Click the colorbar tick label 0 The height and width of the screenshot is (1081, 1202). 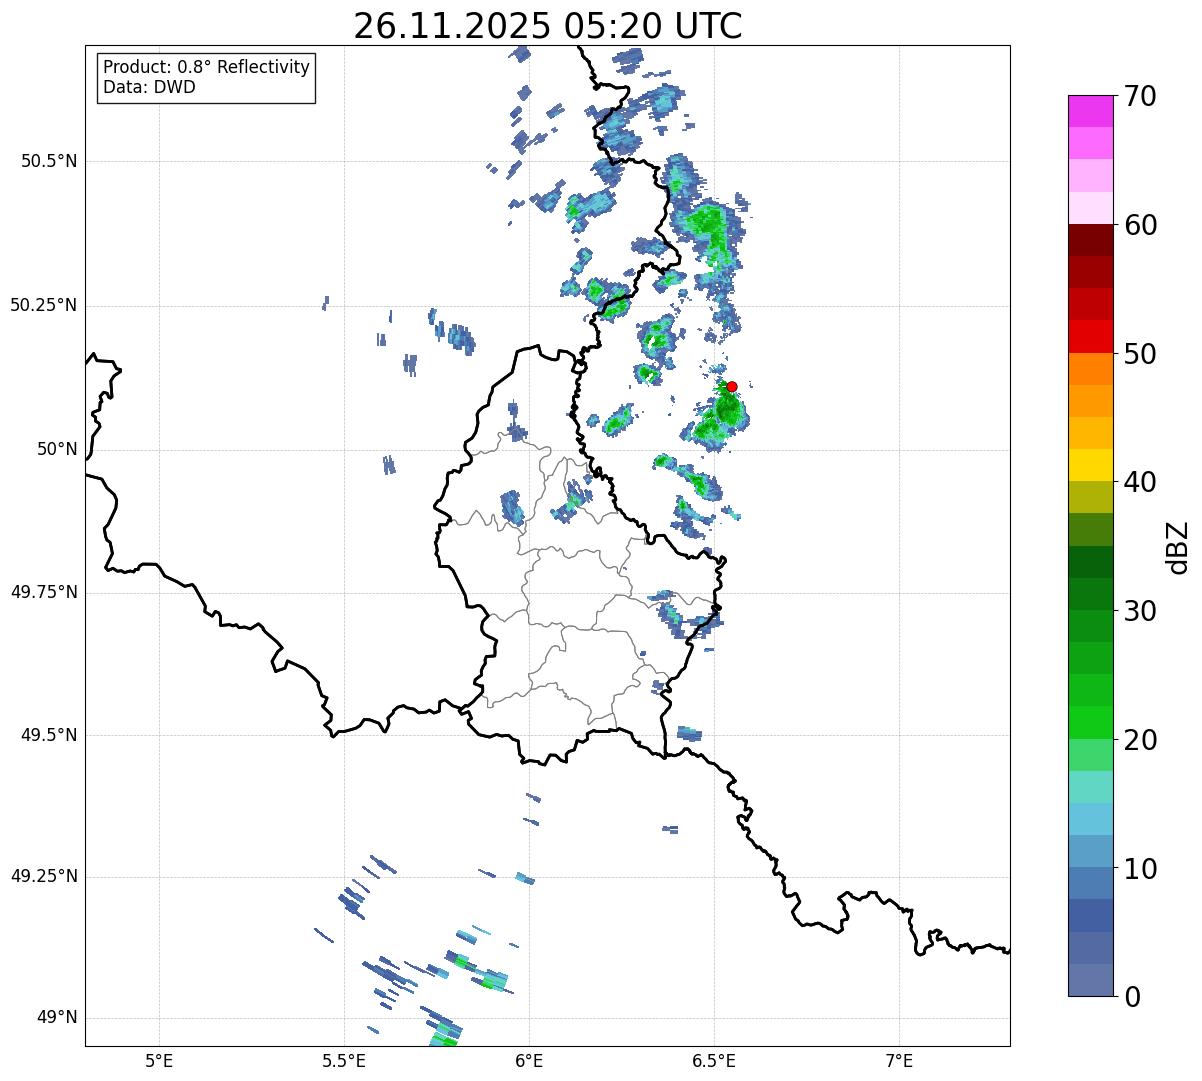coord(1131,996)
